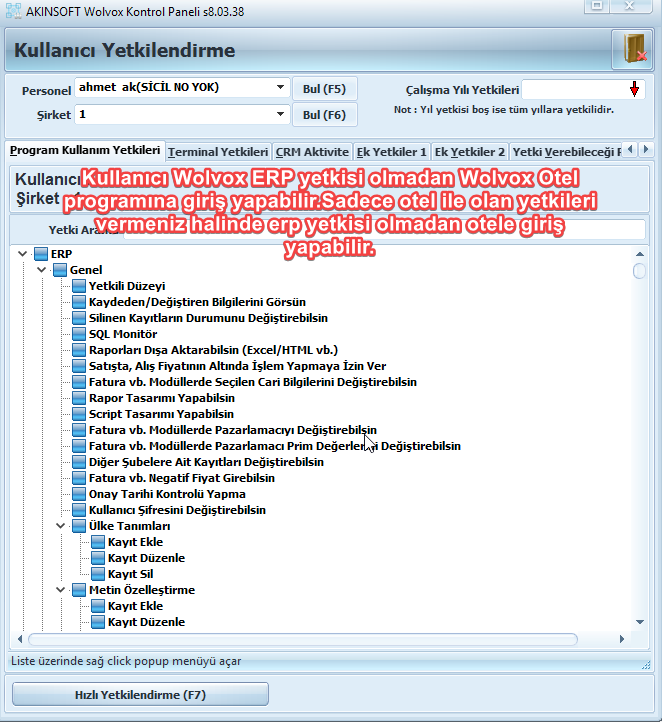Click horizontal scrollbar left arrow
Image resolution: width=662 pixels, height=722 pixels.
point(20,639)
